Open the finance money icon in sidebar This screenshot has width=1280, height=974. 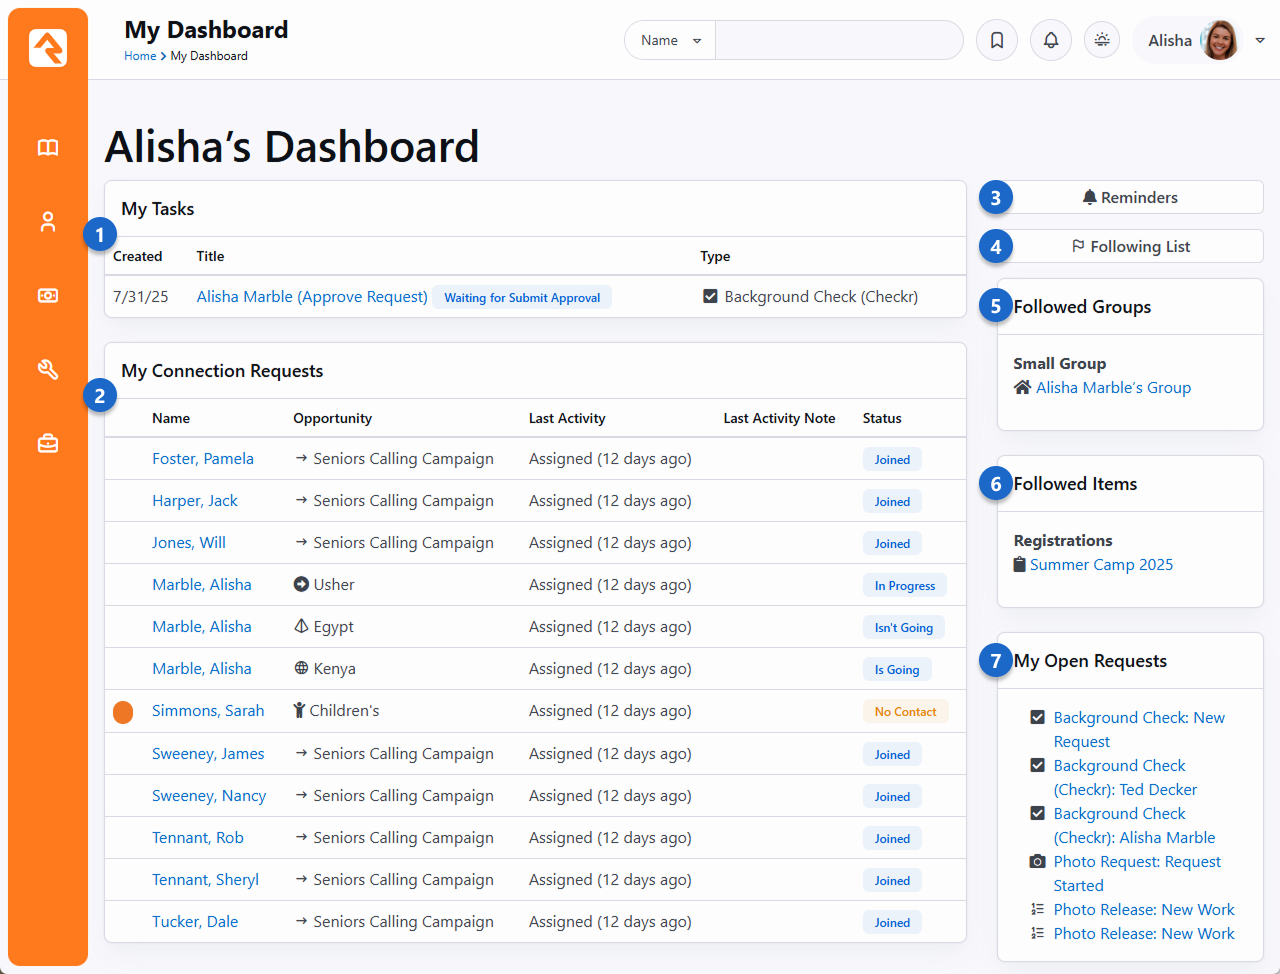48,296
